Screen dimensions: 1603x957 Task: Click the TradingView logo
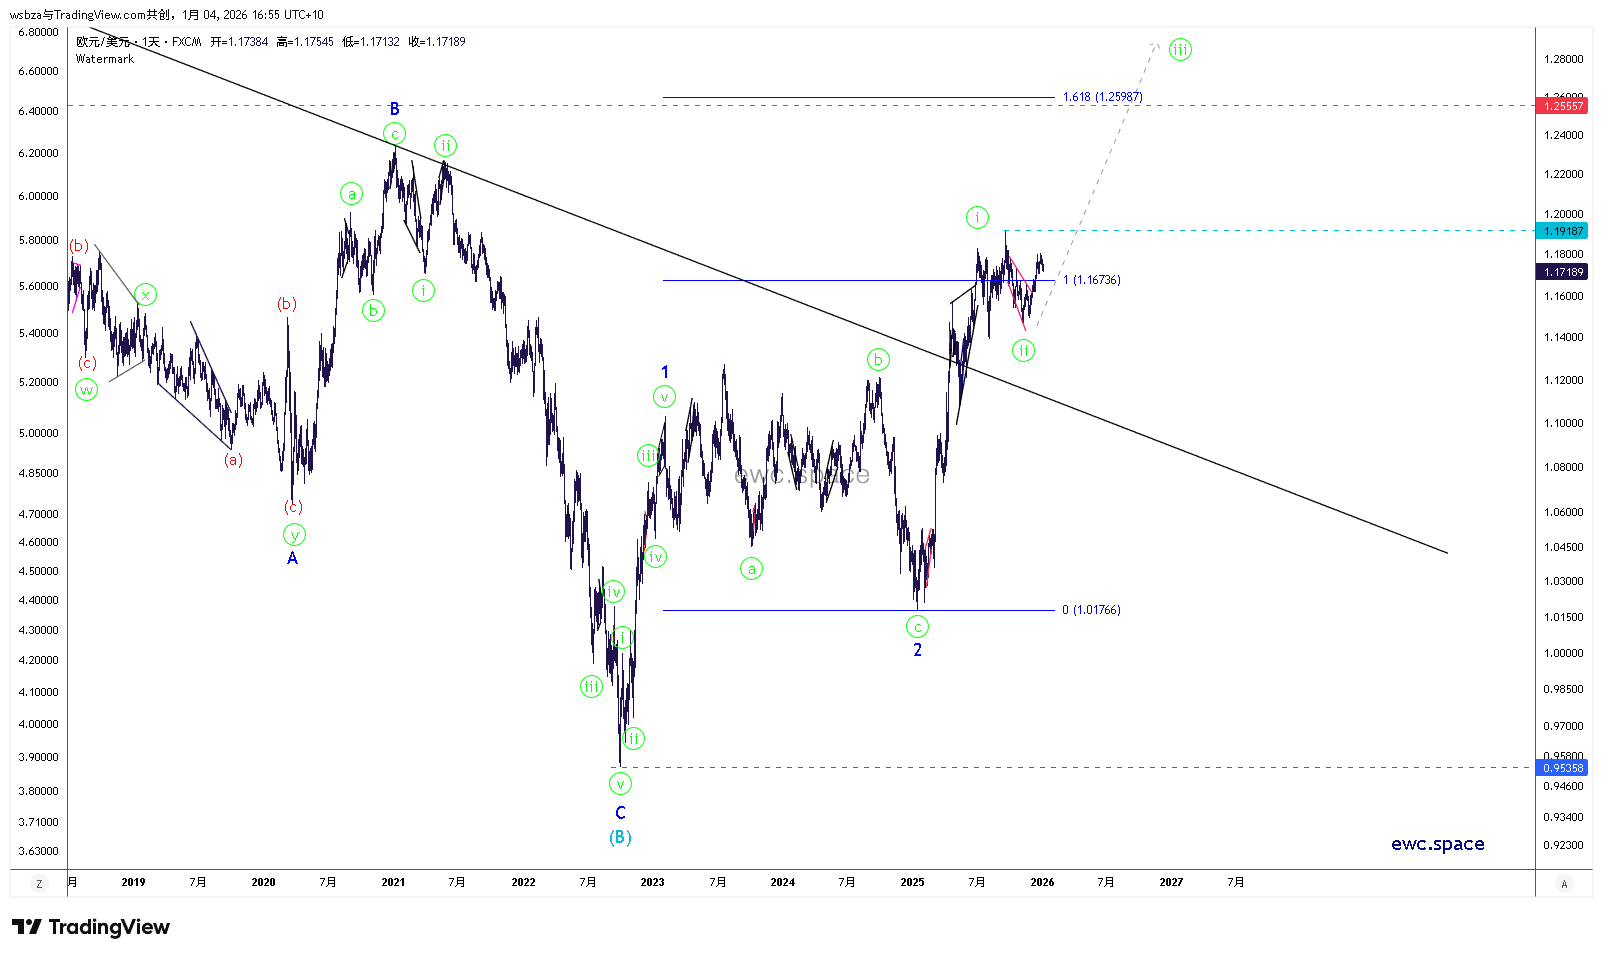[91, 927]
